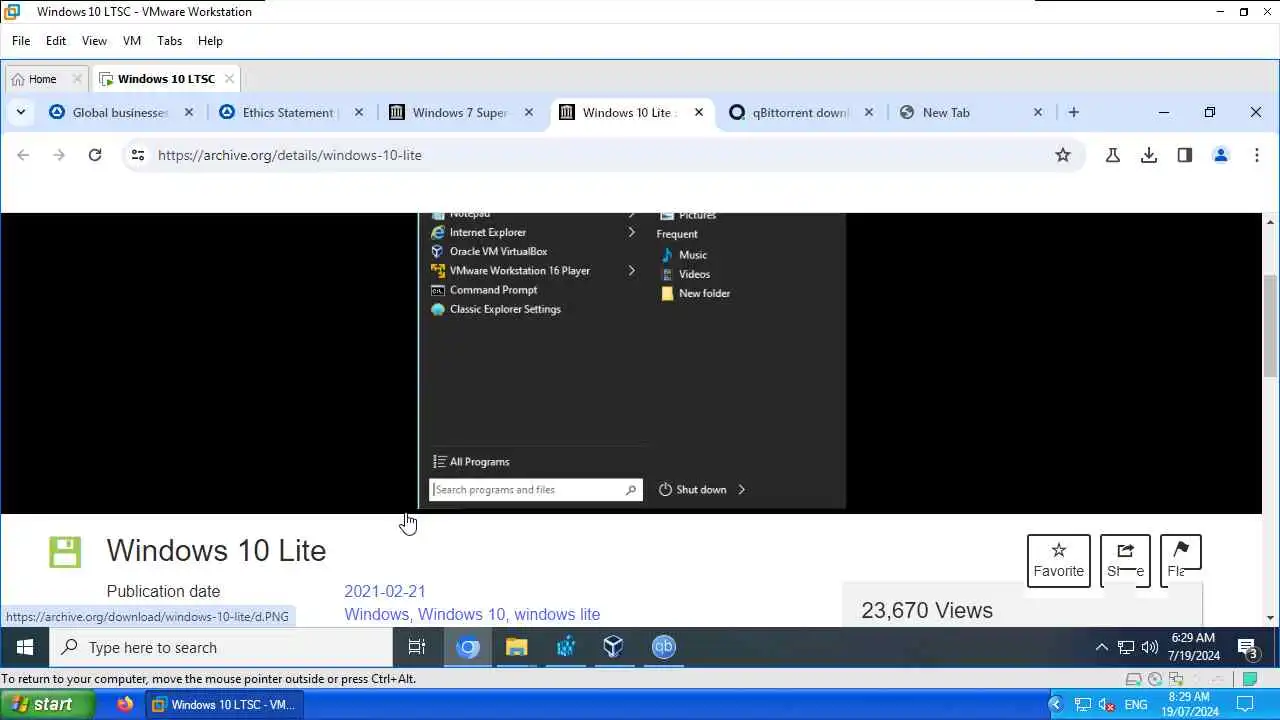Open the guest Windows 10 Start button
The width and height of the screenshot is (1280, 720).
tap(25, 647)
